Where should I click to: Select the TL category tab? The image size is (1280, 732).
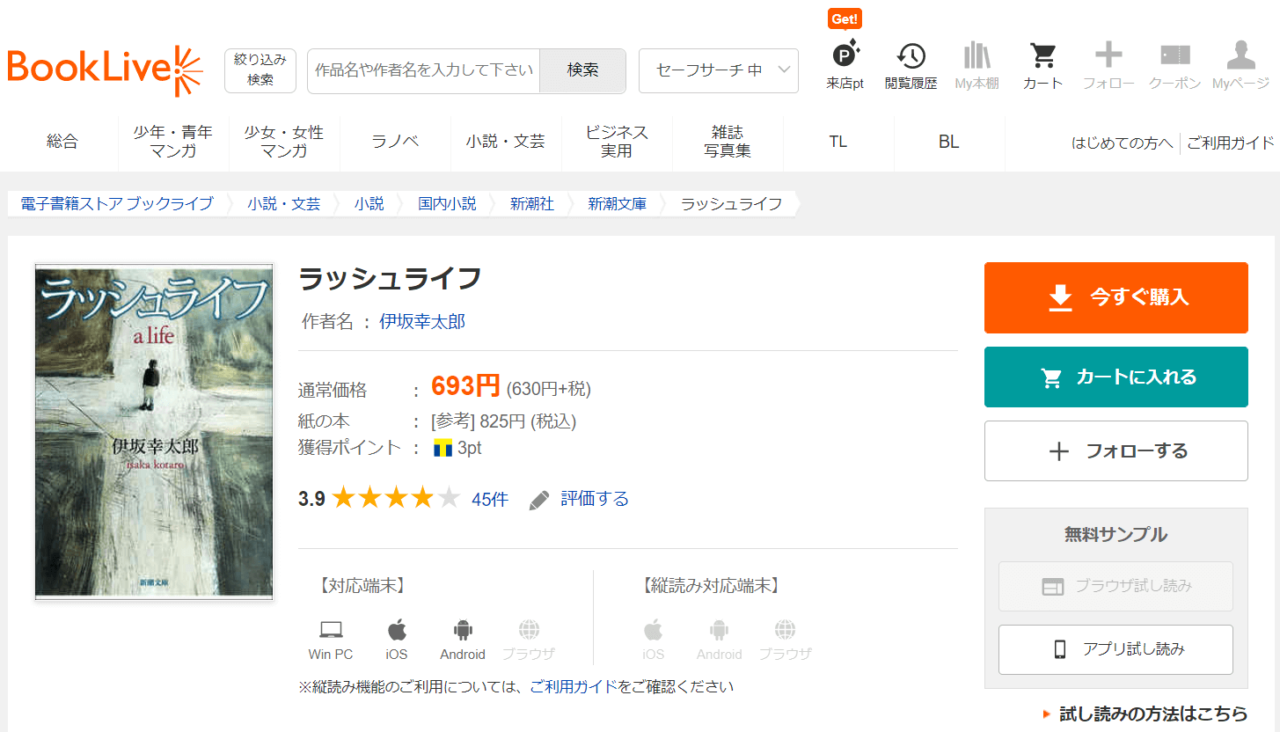coord(838,142)
